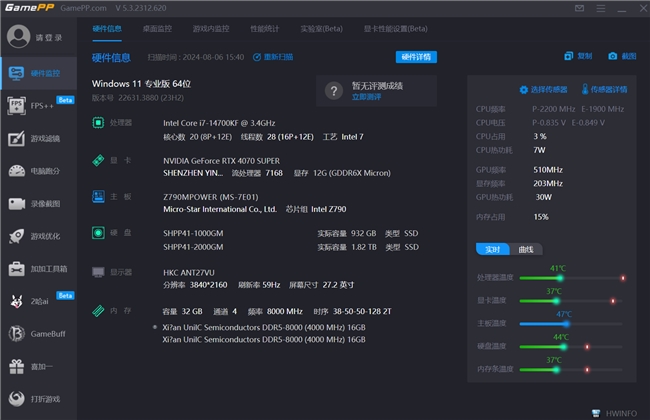
Task: Open 游戏滤镜 sidebar icon
Action: coord(16,138)
